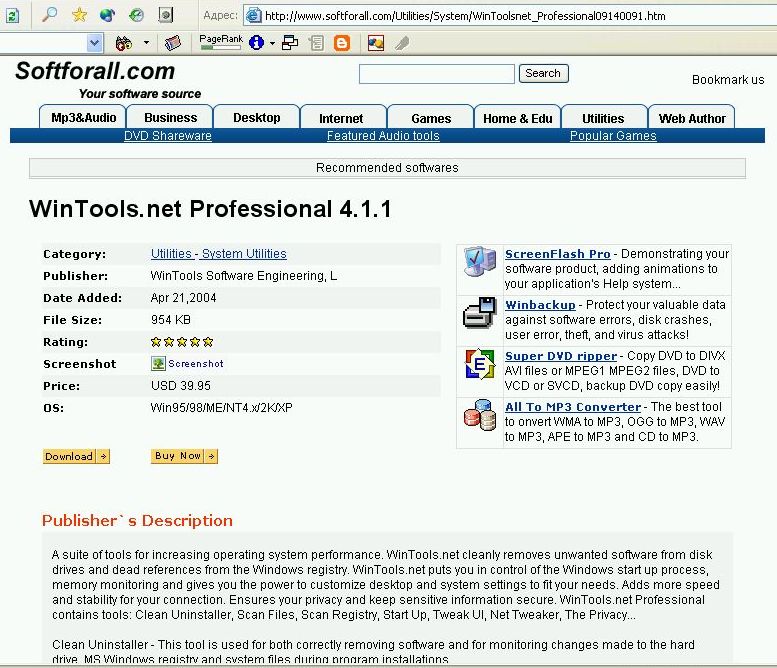Click the All To MP3 Converter icon

(480, 415)
